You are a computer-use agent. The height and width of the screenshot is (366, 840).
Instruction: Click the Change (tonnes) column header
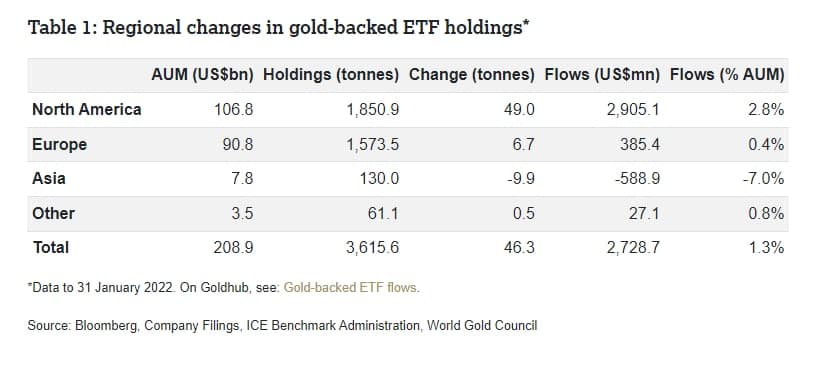click(x=472, y=75)
